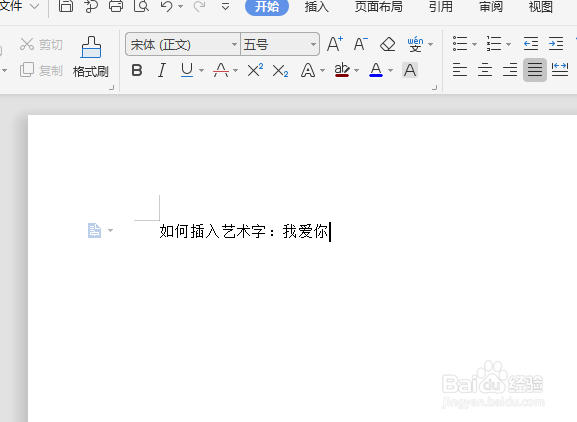Redo the last undone action
Screen dimensions: 577x422
pos(199,6)
